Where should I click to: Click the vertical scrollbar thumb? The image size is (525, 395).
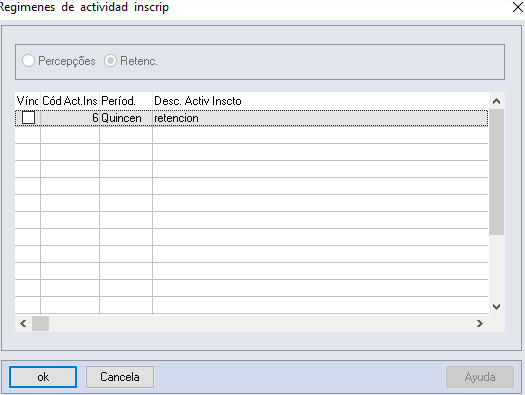tap(497, 172)
